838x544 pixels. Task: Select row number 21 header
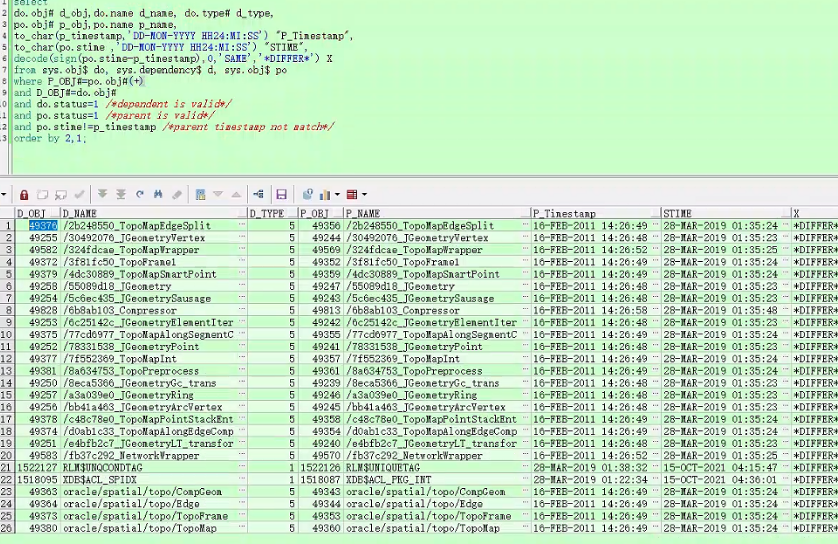pyautogui.click(x=7, y=468)
